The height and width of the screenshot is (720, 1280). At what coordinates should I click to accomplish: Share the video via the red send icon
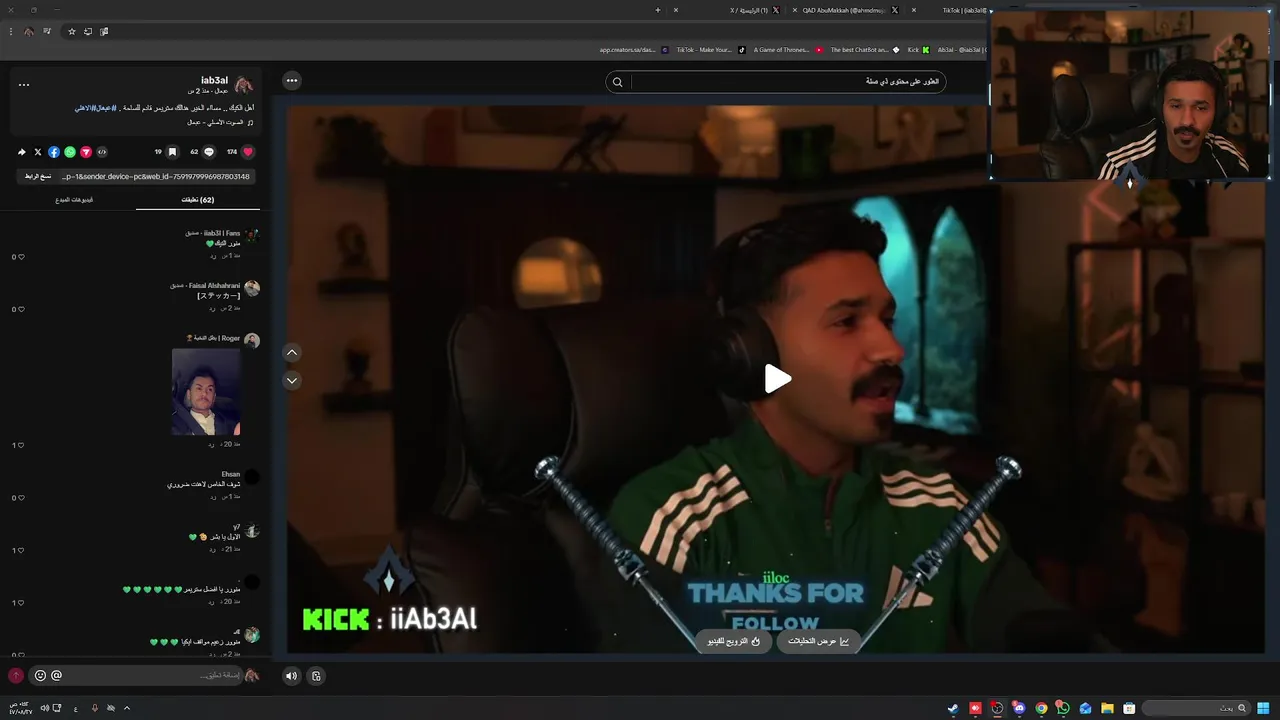(x=86, y=152)
